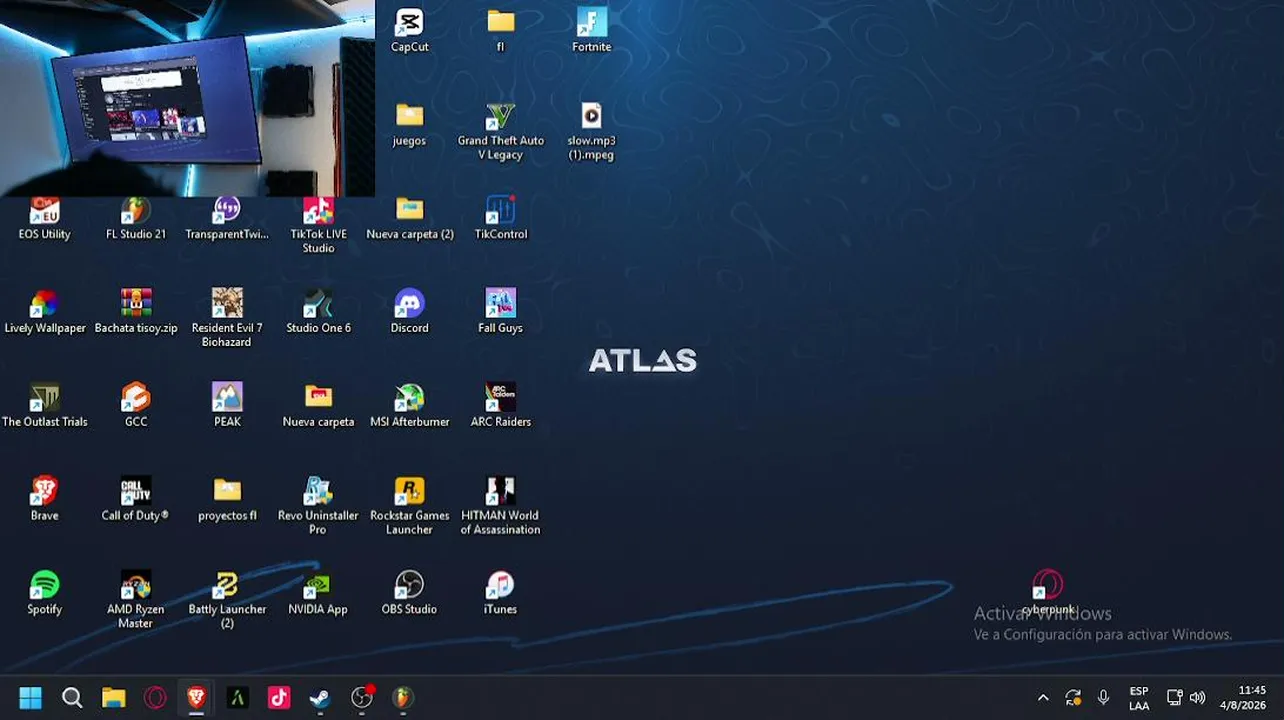Select Resident Evil 7 Biohazard shortcut
The height and width of the screenshot is (720, 1284).
click(x=227, y=319)
